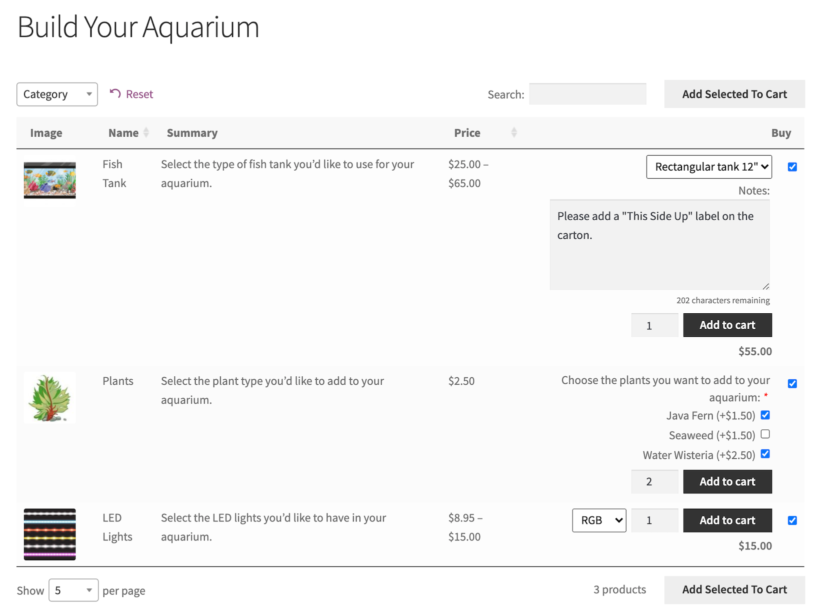Uncheck the Java Fern plant option
Viewport: 820px width, 614px height.
(x=765, y=414)
